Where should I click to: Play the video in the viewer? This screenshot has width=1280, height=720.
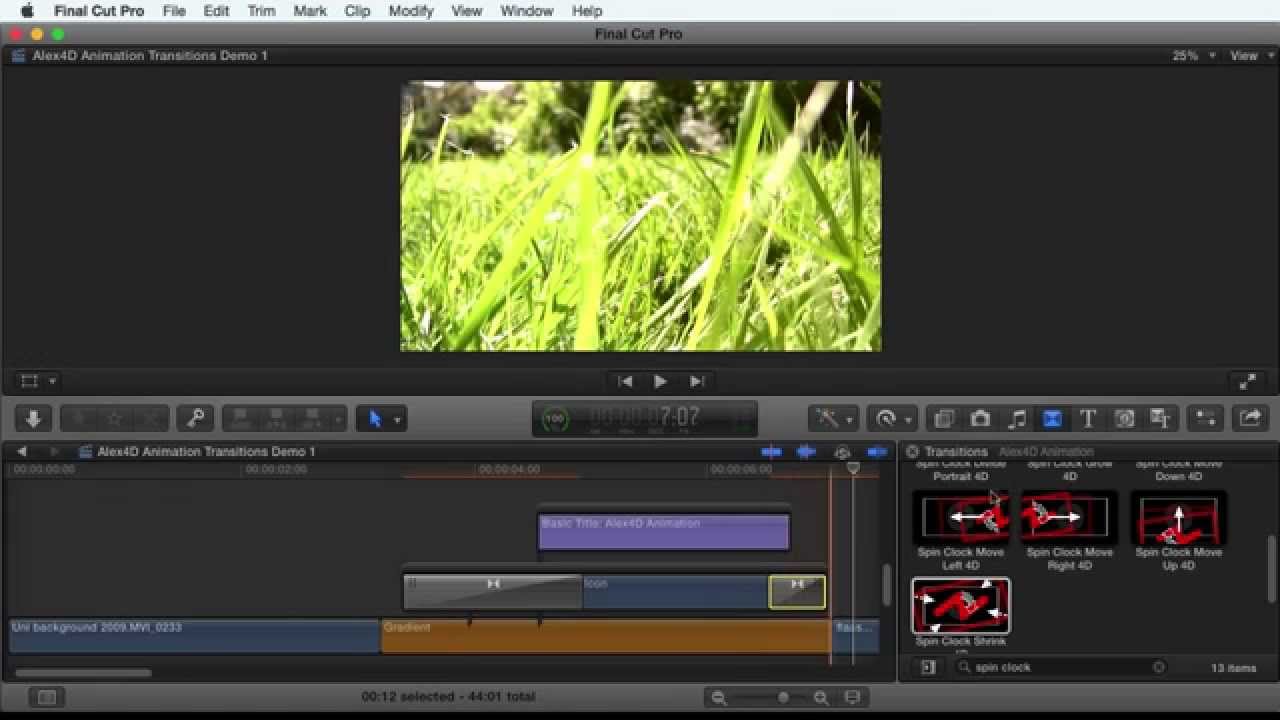click(x=660, y=381)
